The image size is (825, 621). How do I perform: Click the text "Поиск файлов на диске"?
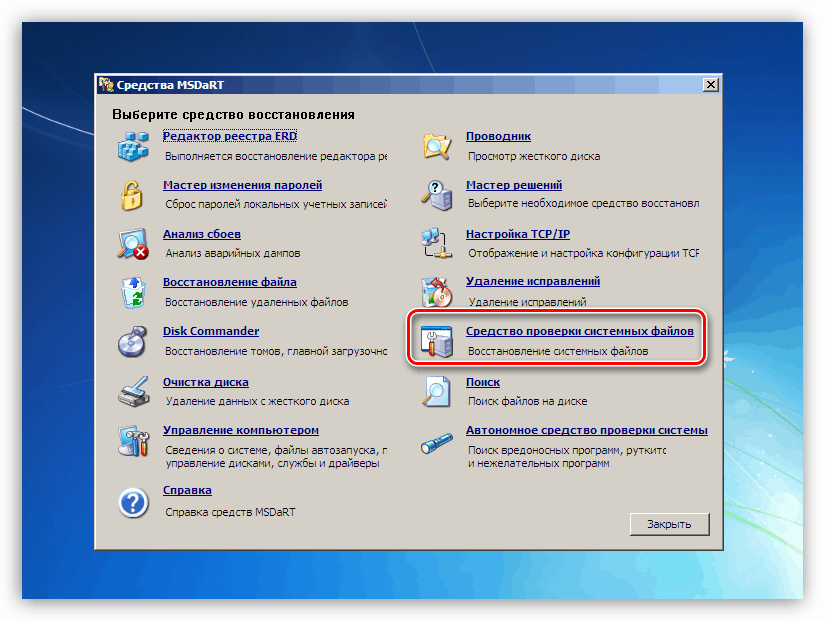coord(528,401)
